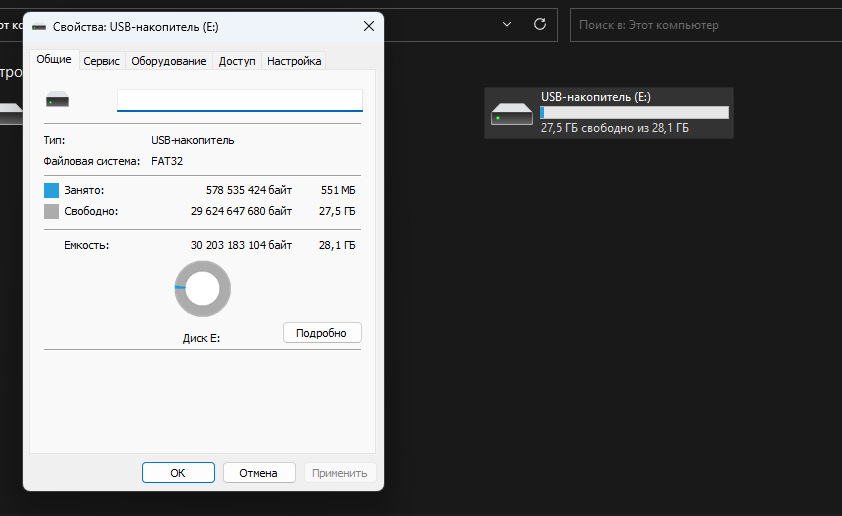Image resolution: width=842 pixels, height=516 pixels.
Task: Click the Диск E: label
Action: pyautogui.click(x=201, y=338)
